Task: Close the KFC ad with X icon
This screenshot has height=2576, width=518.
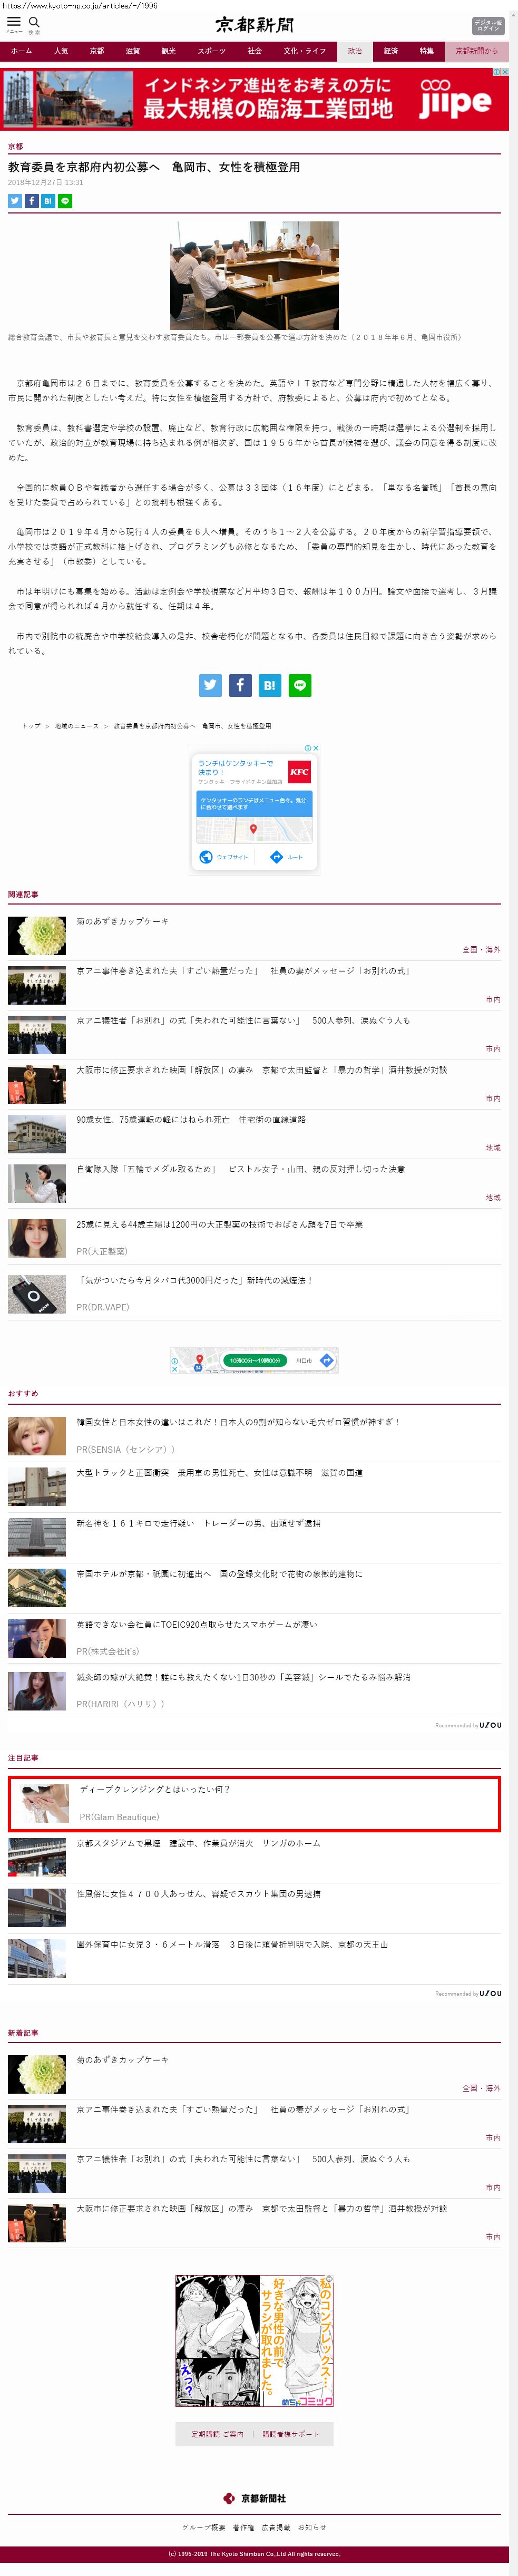Action: (x=316, y=748)
